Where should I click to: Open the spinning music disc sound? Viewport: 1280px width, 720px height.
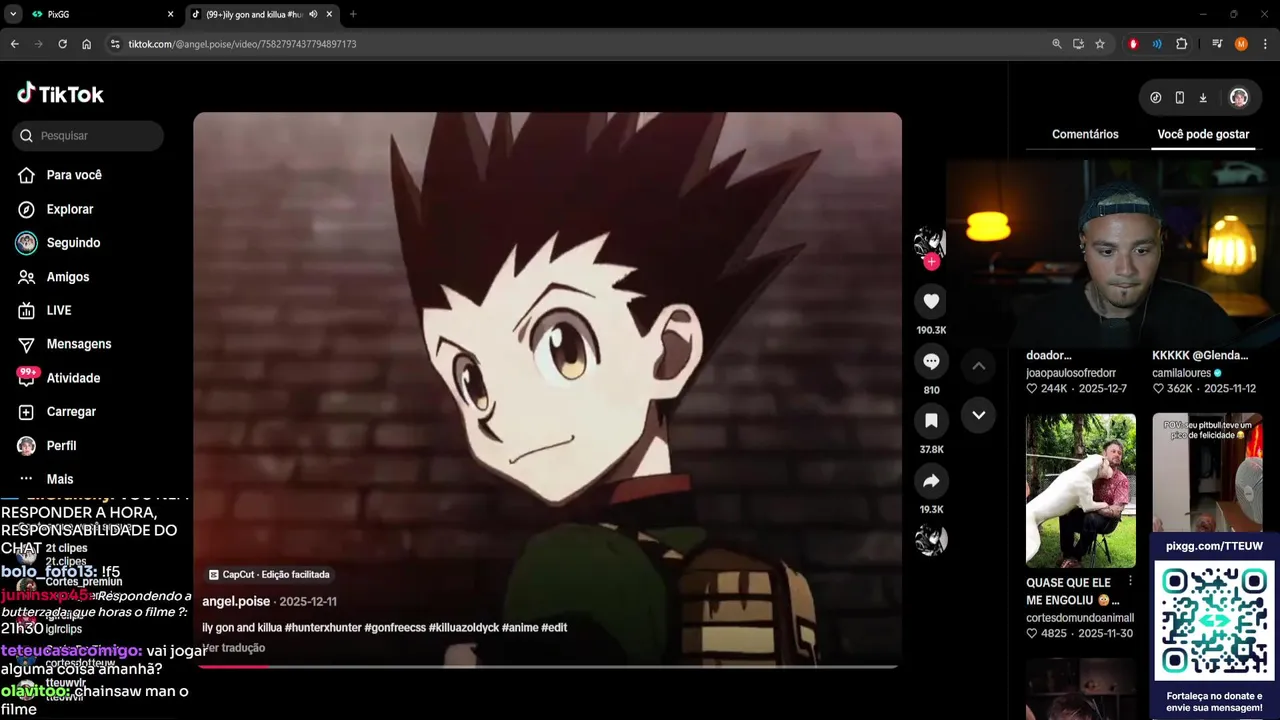[x=931, y=540]
